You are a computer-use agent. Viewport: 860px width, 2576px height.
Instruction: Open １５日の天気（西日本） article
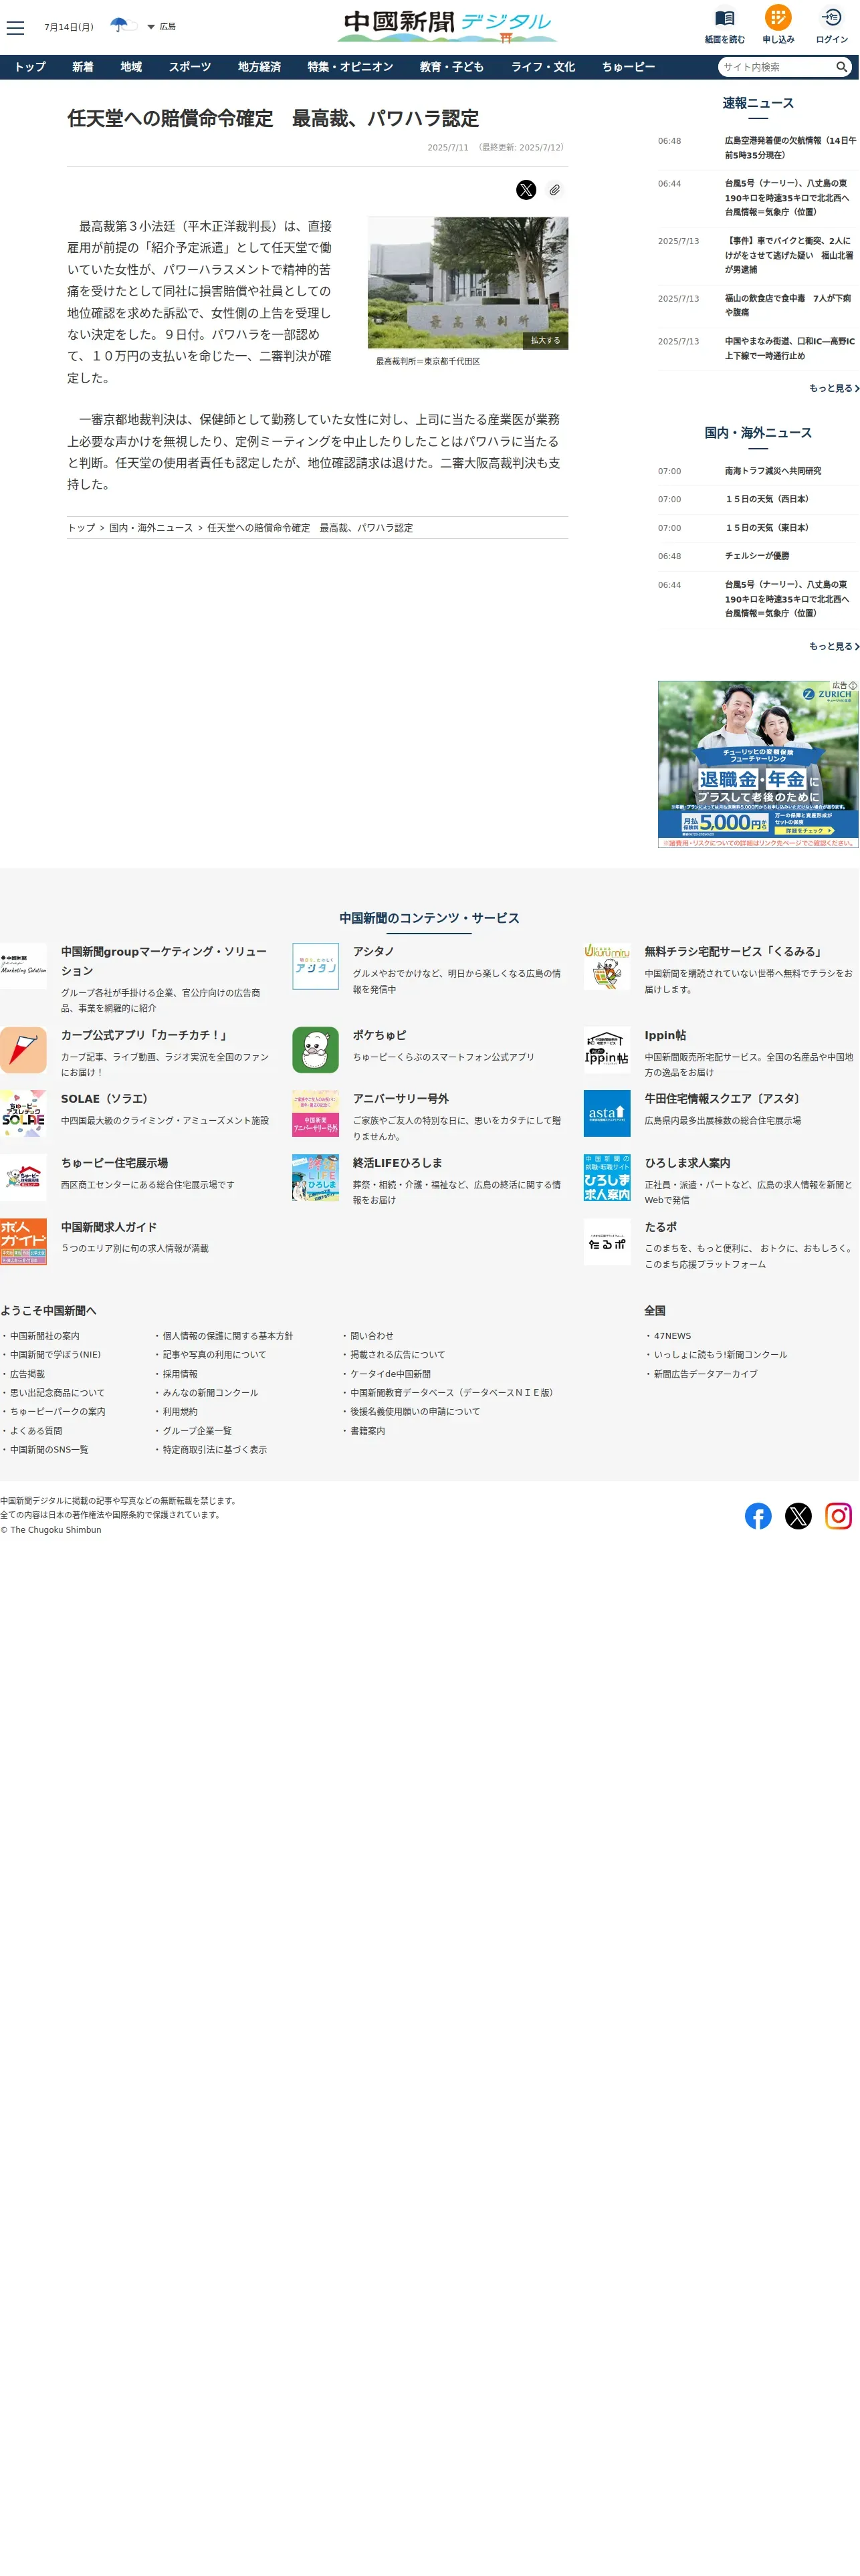(767, 499)
